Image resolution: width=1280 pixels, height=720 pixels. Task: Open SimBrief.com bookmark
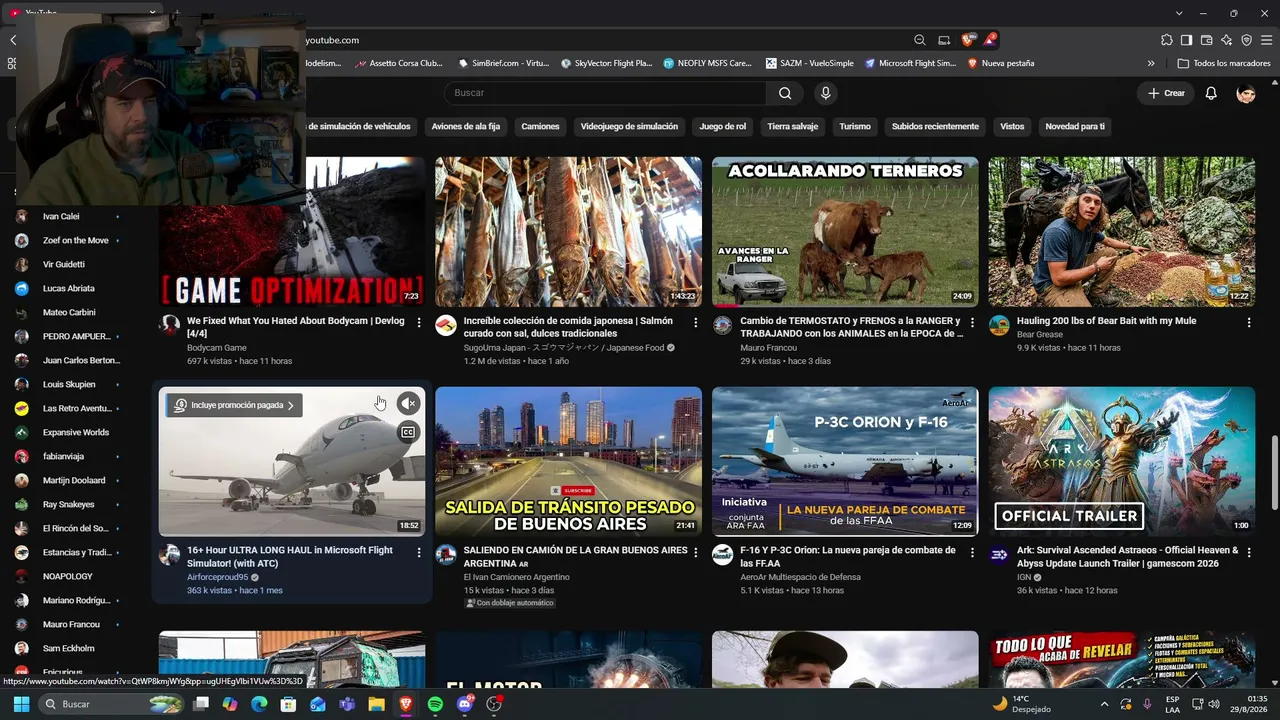[504, 63]
